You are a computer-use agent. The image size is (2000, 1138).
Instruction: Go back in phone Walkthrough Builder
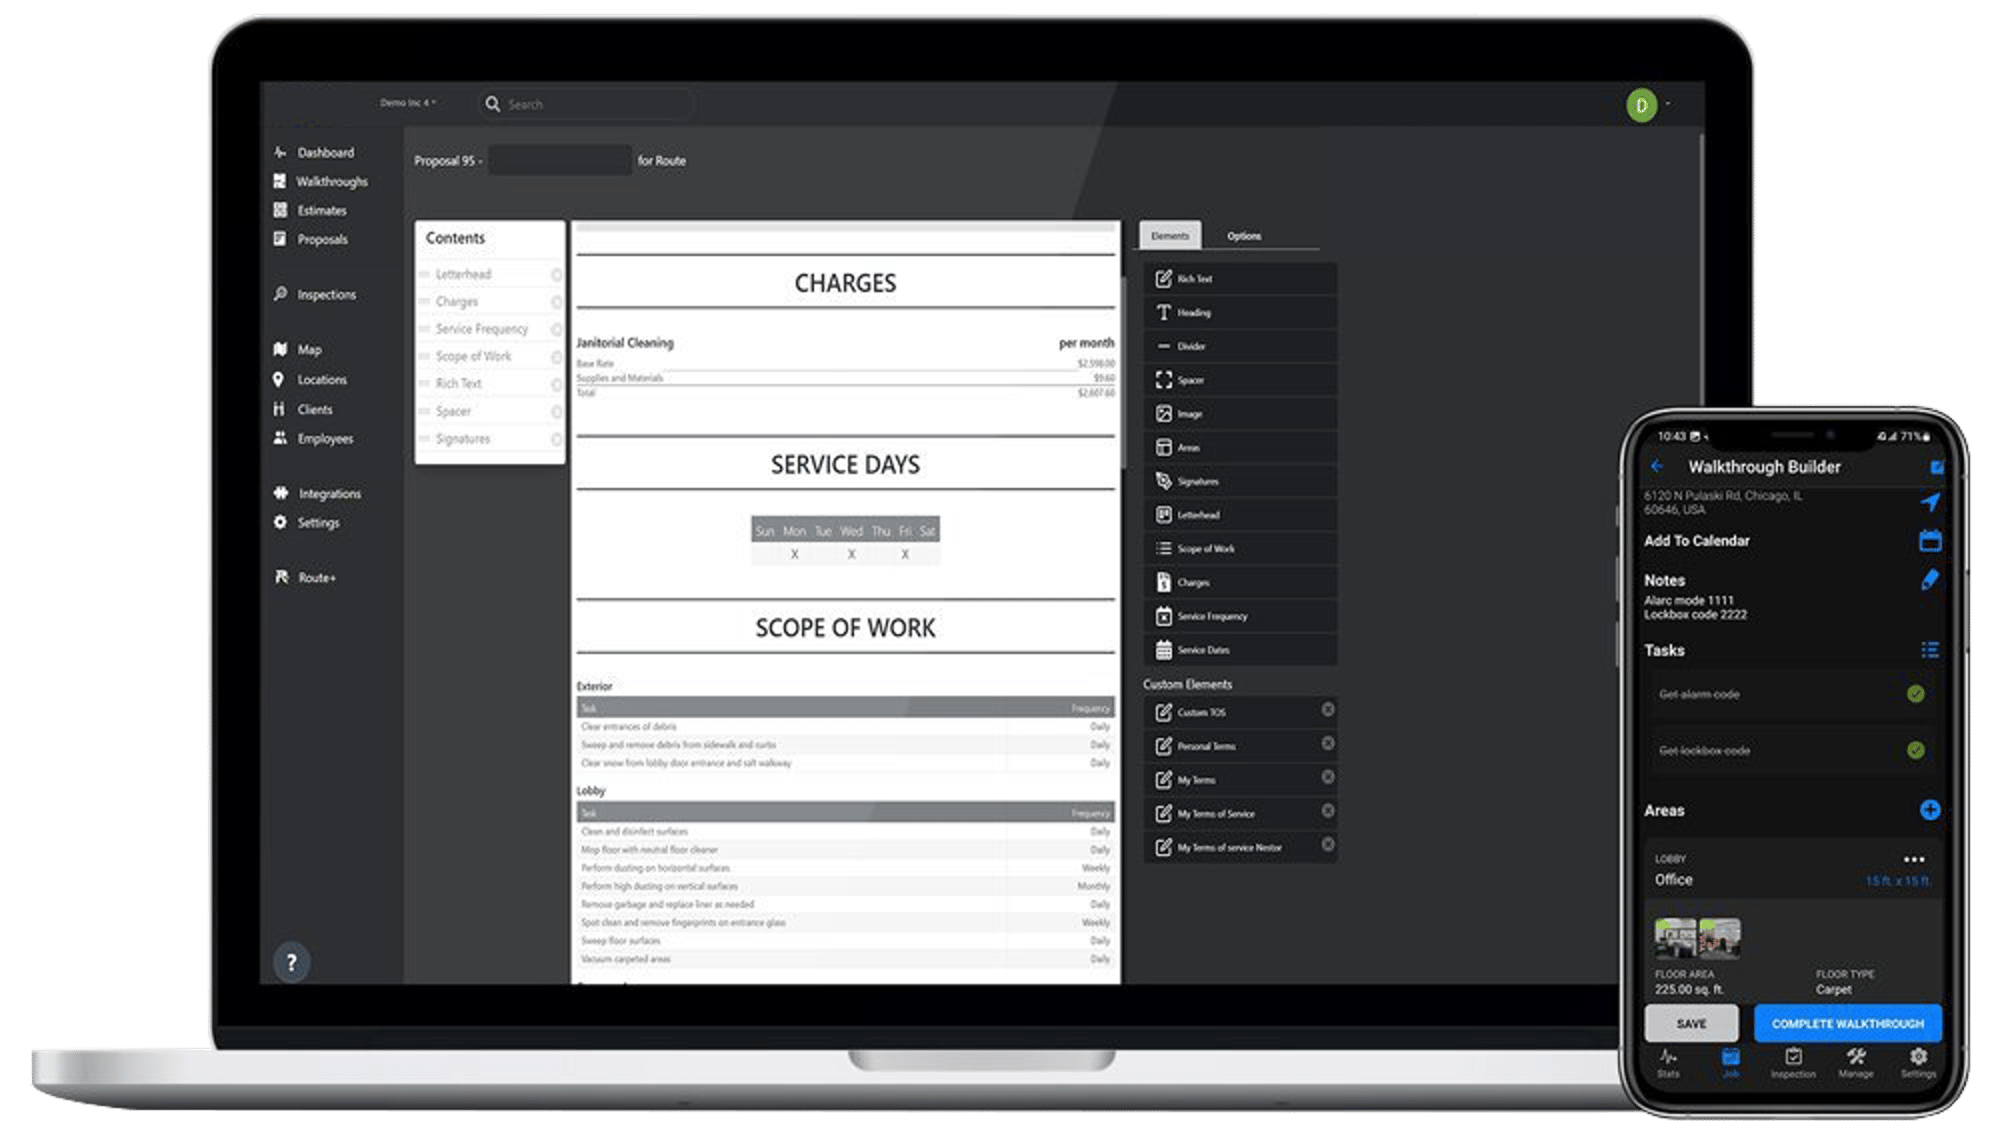coord(1657,467)
